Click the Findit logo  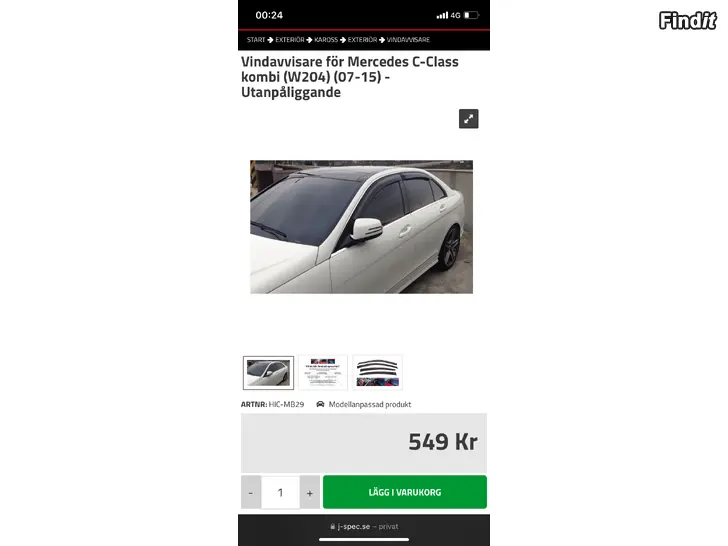688,20
